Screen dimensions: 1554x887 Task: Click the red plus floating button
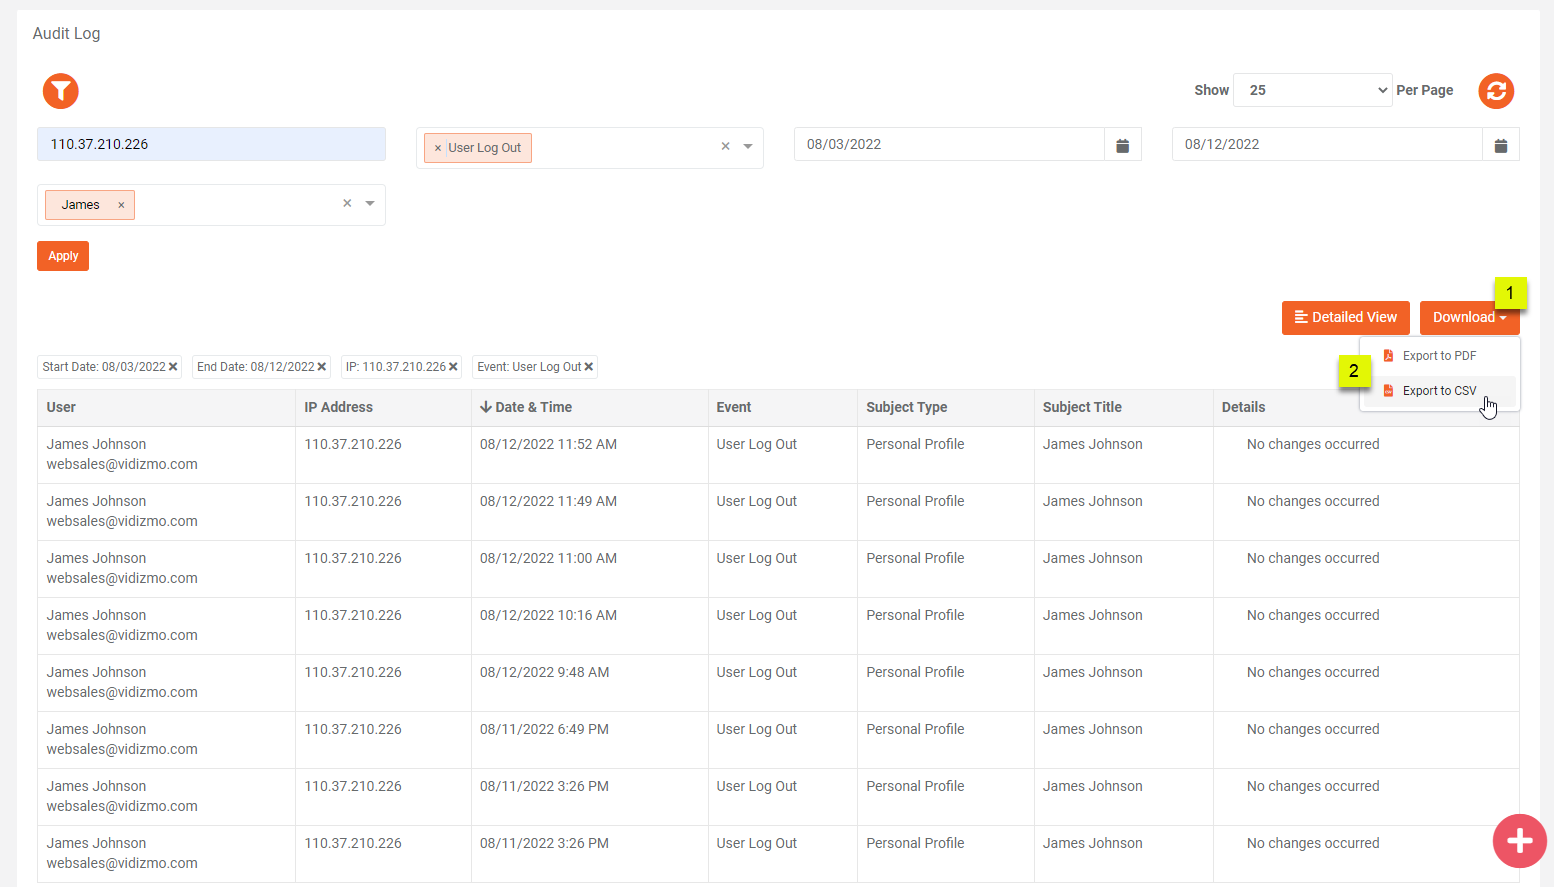[1519, 840]
